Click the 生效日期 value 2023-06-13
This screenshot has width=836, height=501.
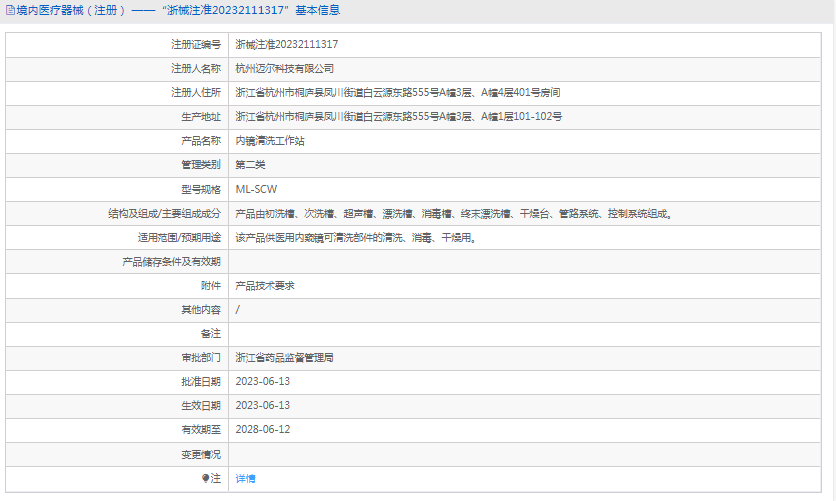pos(263,406)
